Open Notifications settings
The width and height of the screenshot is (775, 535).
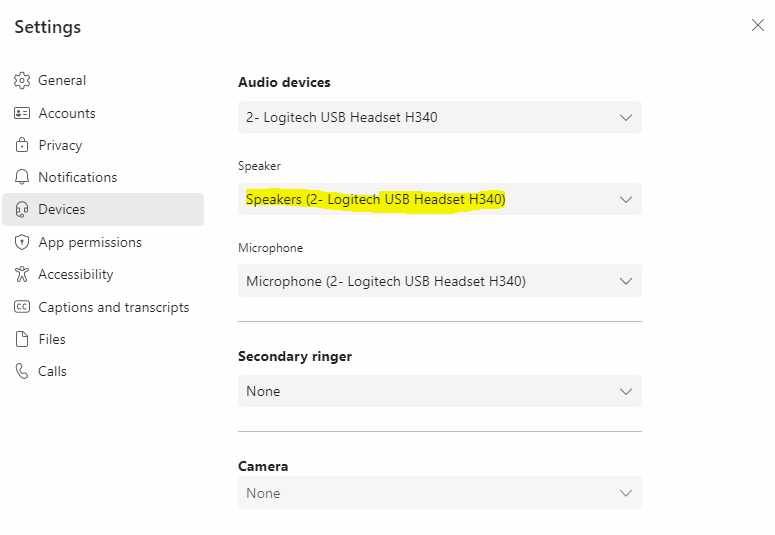click(x=103, y=177)
